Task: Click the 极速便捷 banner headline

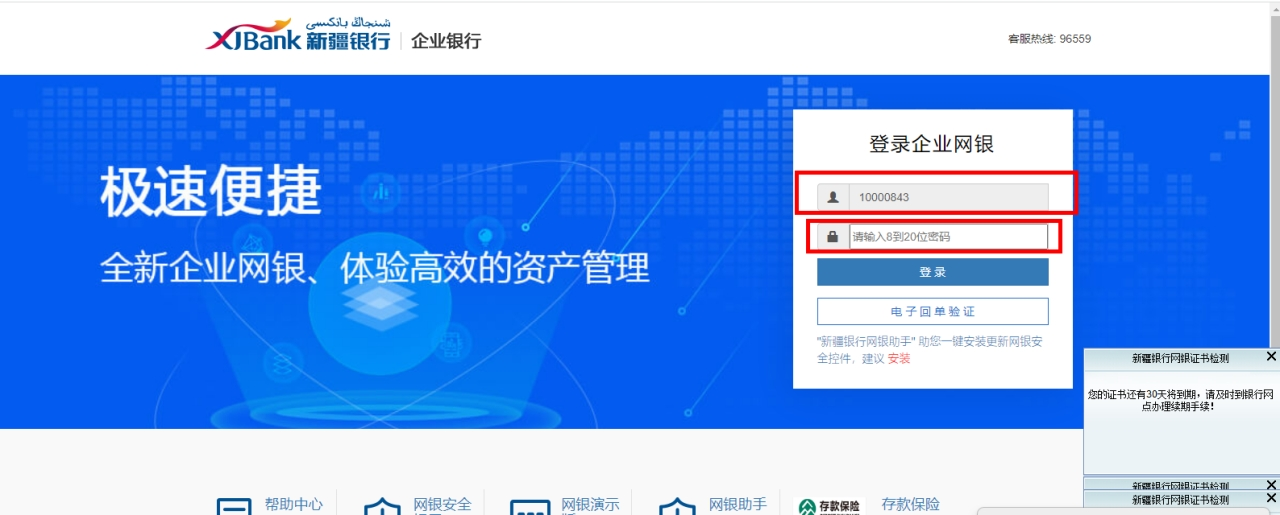Action: [x=210, y=191]
